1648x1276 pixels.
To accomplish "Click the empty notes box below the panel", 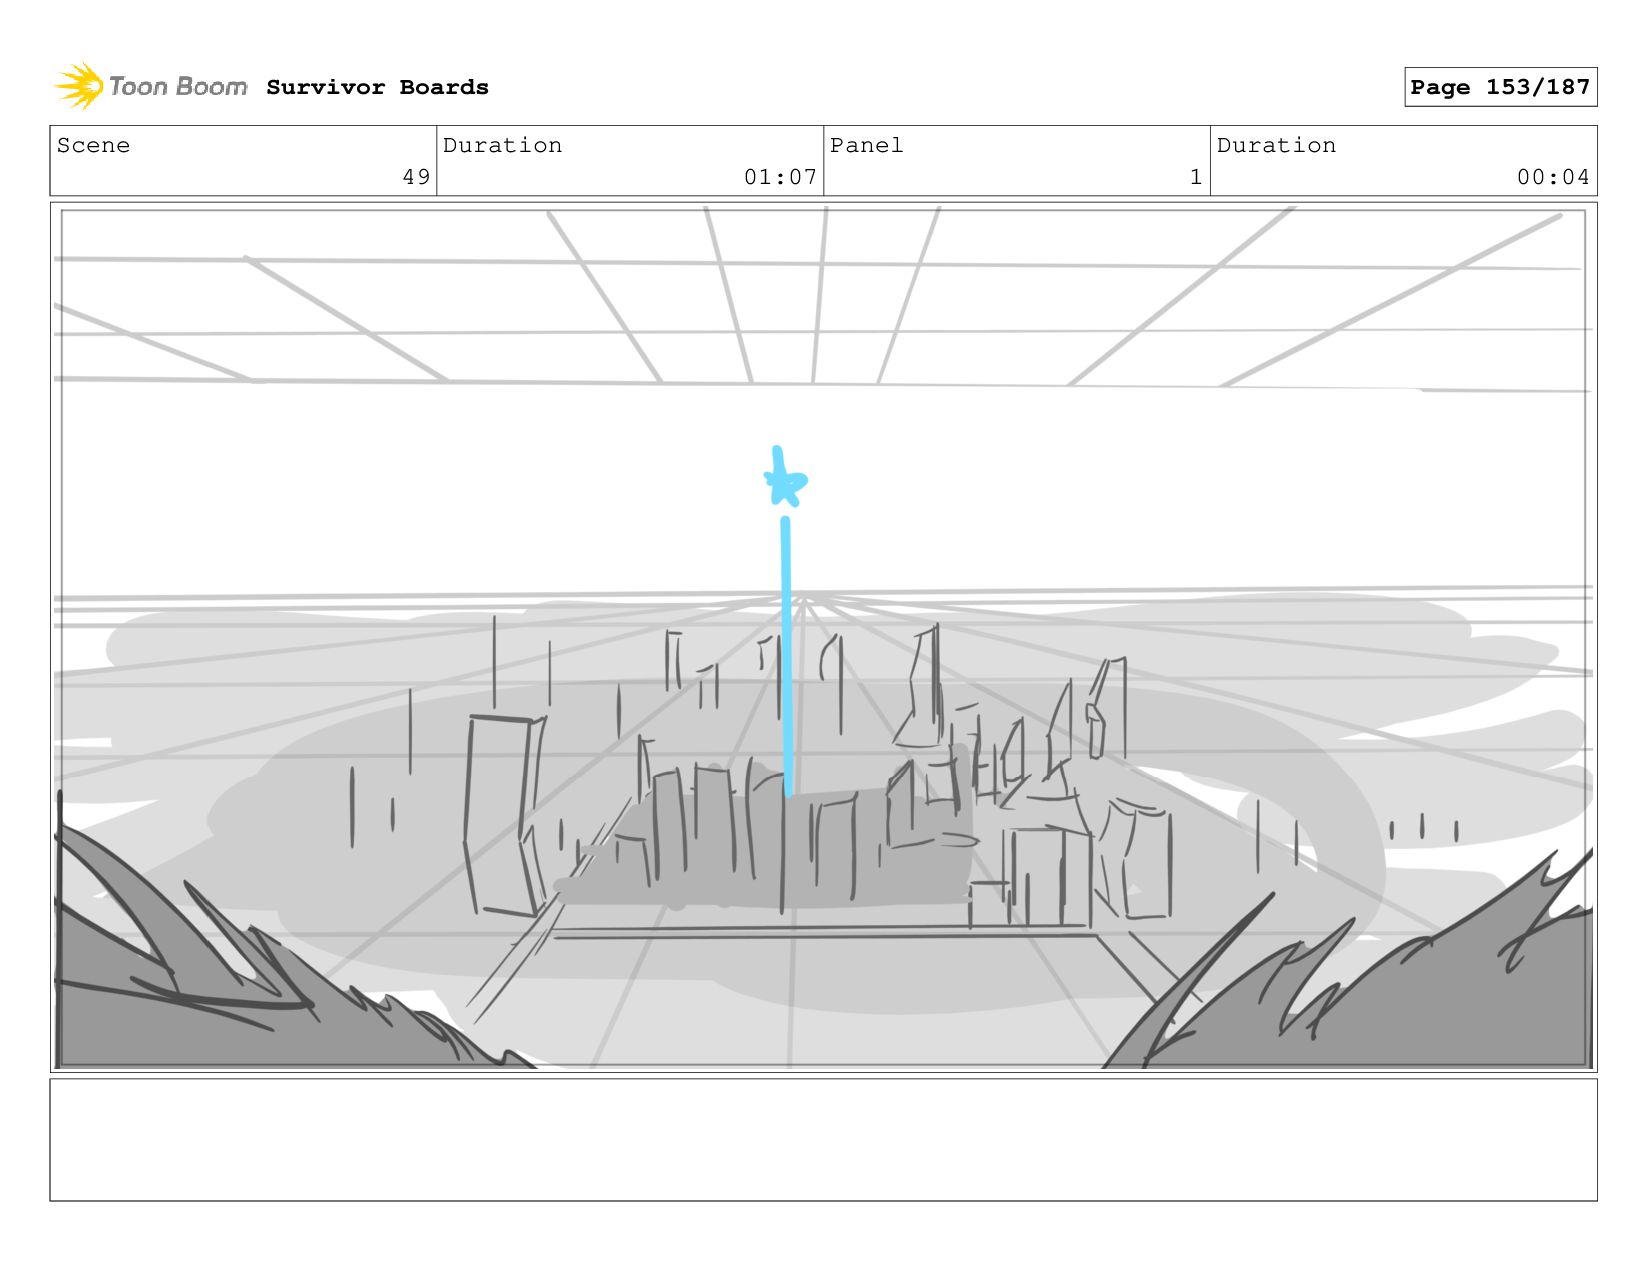I will [823, 1139].
